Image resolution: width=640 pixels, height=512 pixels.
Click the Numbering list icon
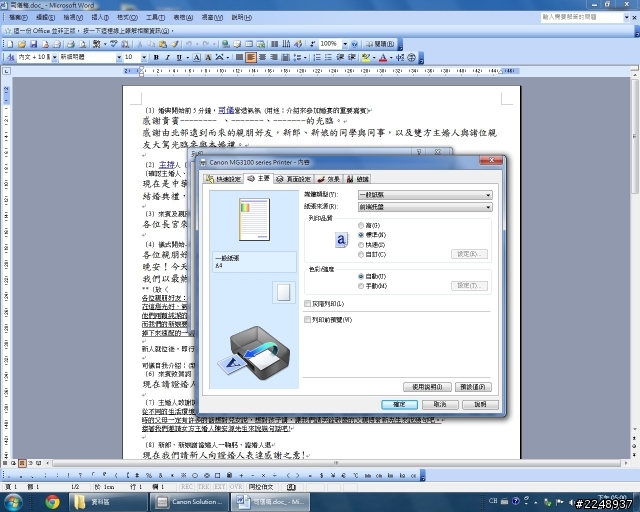[317, 58]
